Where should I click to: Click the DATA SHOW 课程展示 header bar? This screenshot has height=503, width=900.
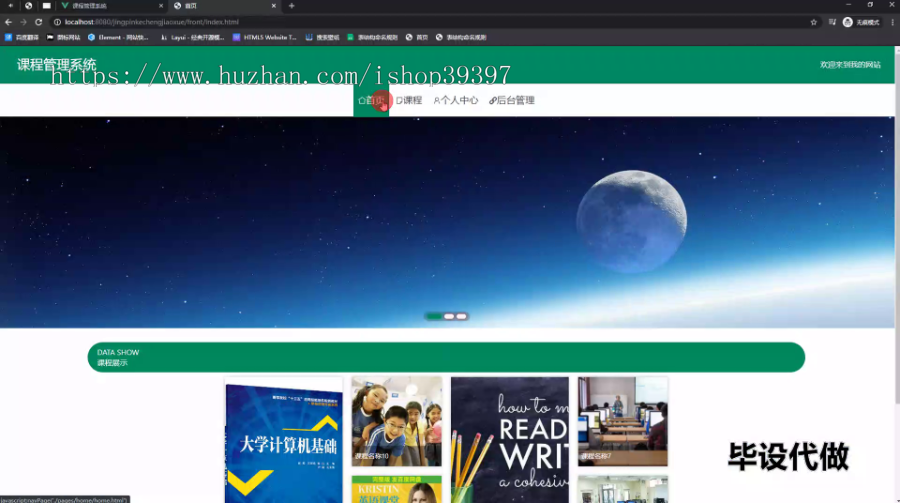pos(446,357)
